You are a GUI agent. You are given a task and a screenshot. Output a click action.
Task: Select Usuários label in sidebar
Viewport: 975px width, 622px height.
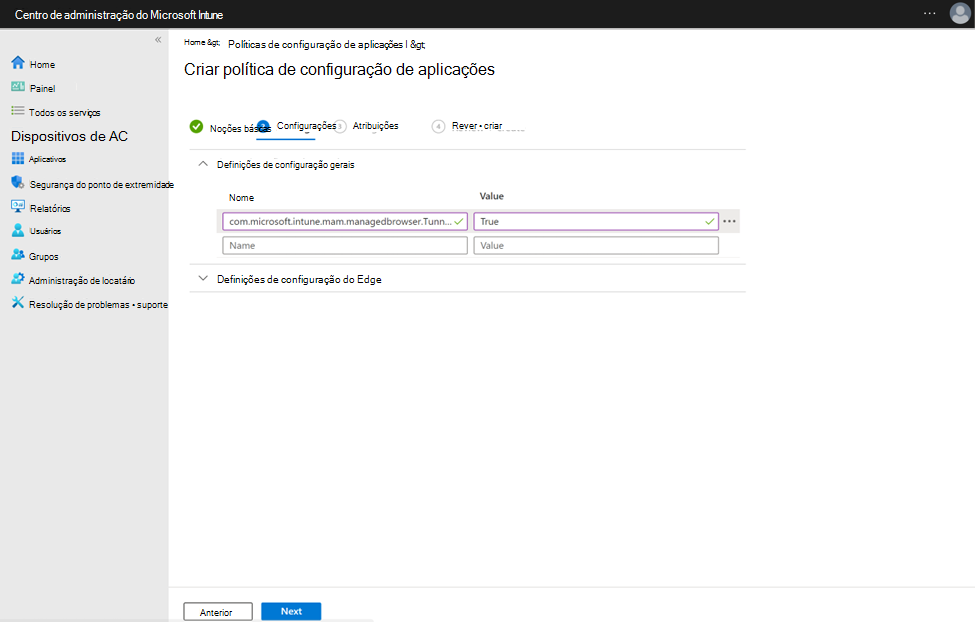45,231
